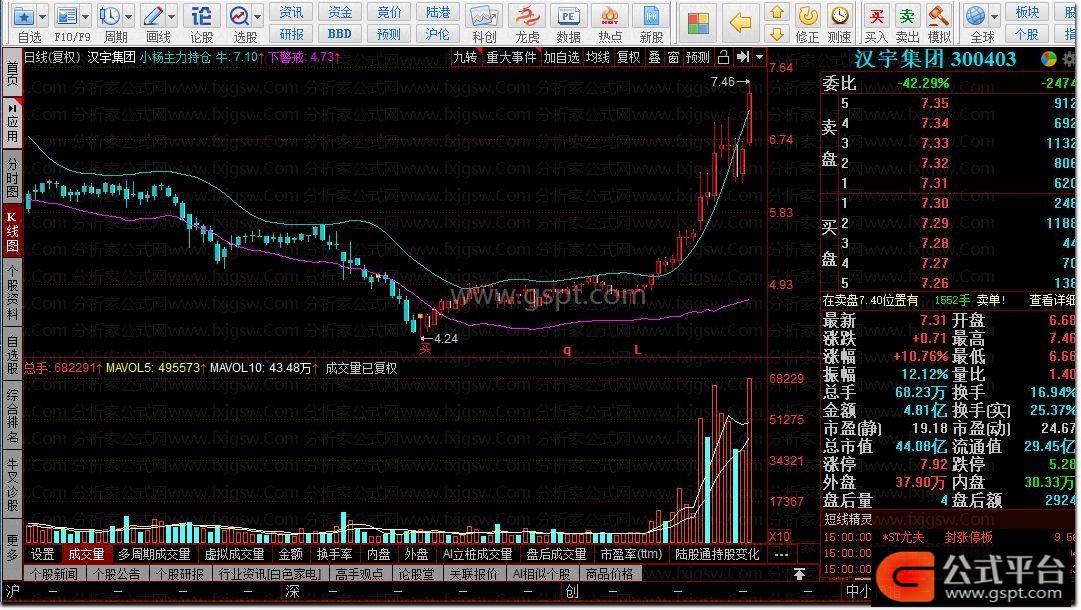Click the 研报 toolbar button
The width and height of the screenshot is (1081, 610).
[x=291, y=34]
